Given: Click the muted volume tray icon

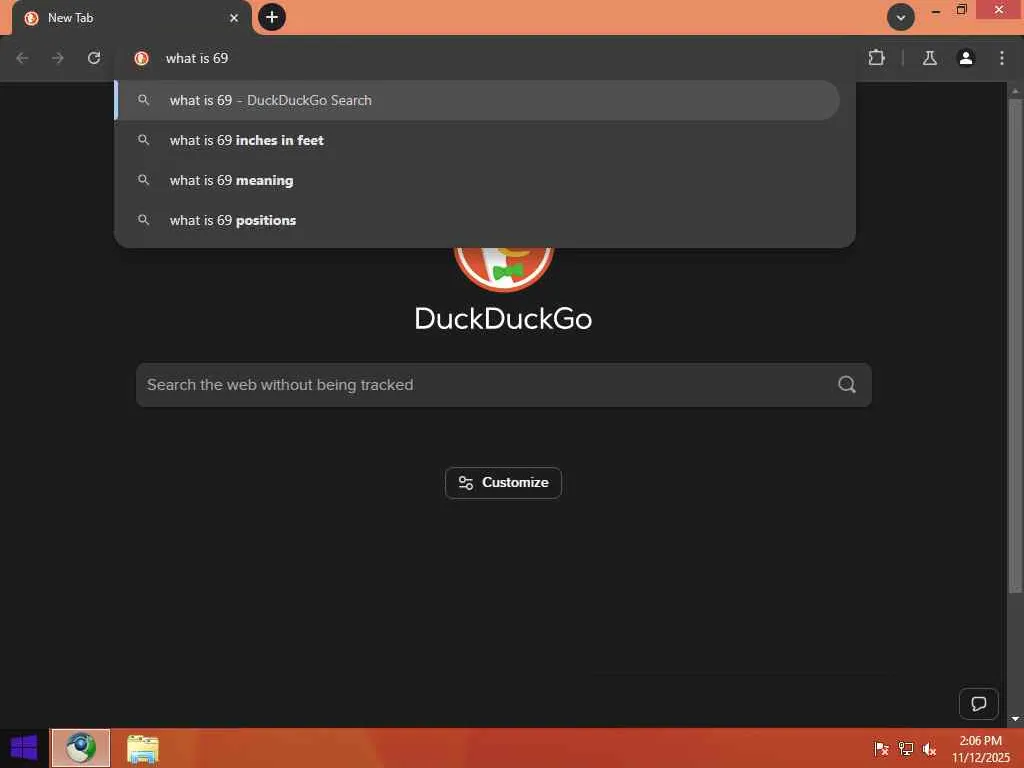Looking at the screenshot, I should 929,749.
